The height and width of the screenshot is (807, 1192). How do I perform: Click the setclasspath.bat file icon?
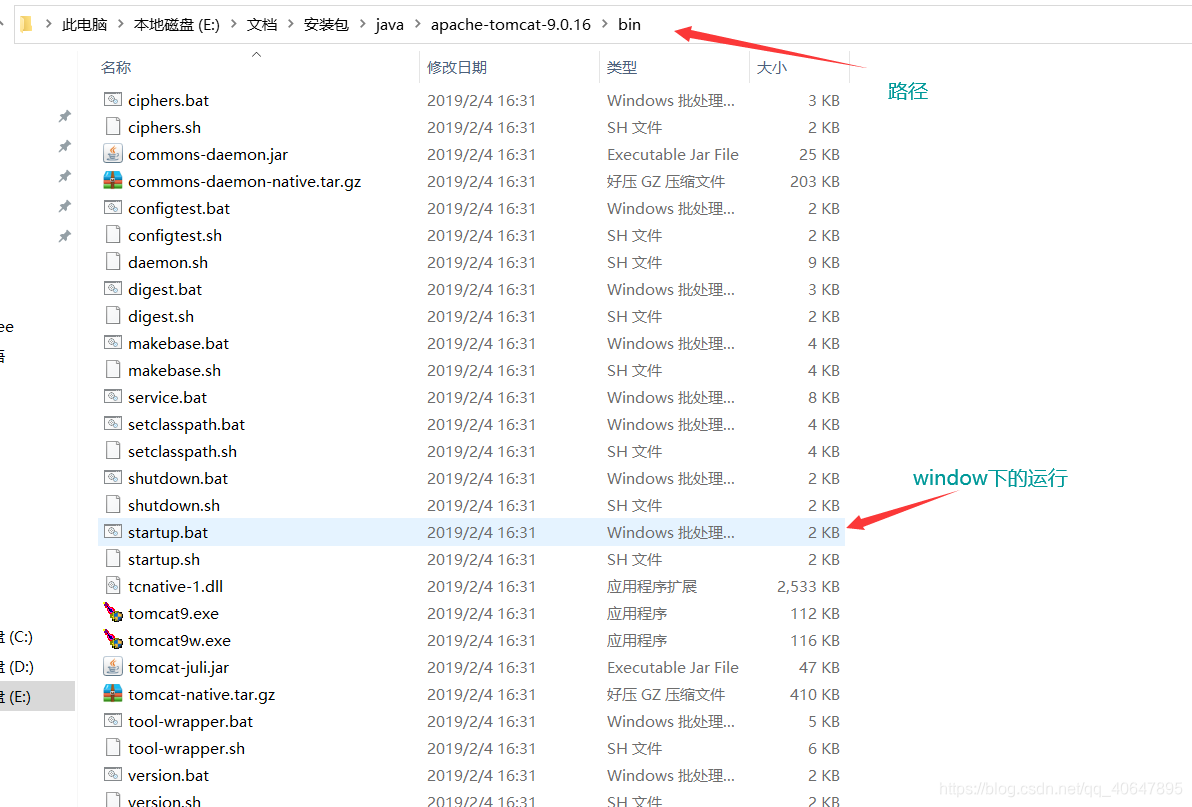pyautogui.click(x=113, y=424)
